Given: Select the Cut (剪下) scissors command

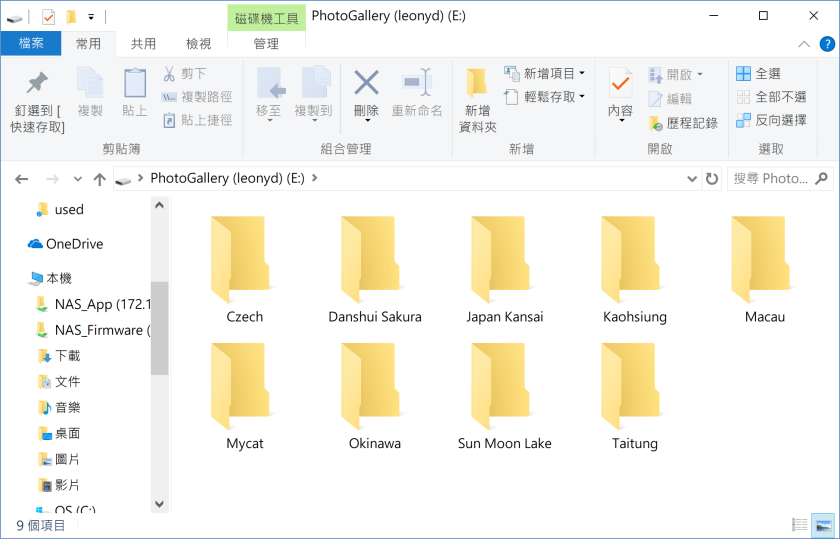Looking at the screenshot, I should click(x=185, y=73).
